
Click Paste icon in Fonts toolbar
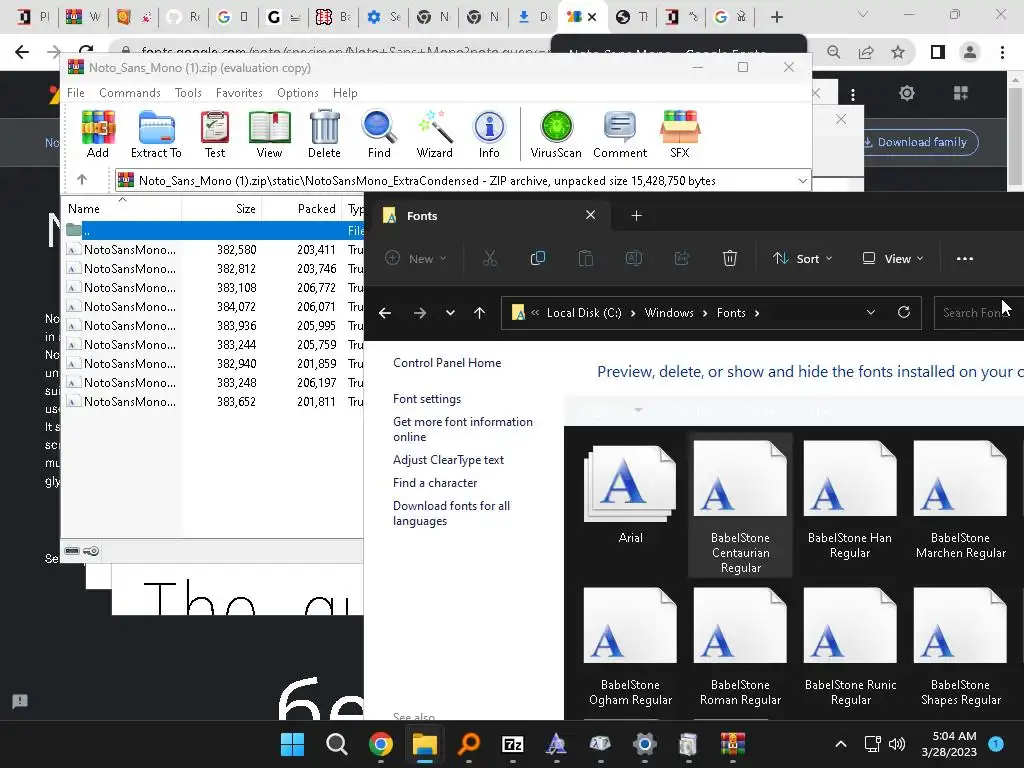click(x=586, y=259)
